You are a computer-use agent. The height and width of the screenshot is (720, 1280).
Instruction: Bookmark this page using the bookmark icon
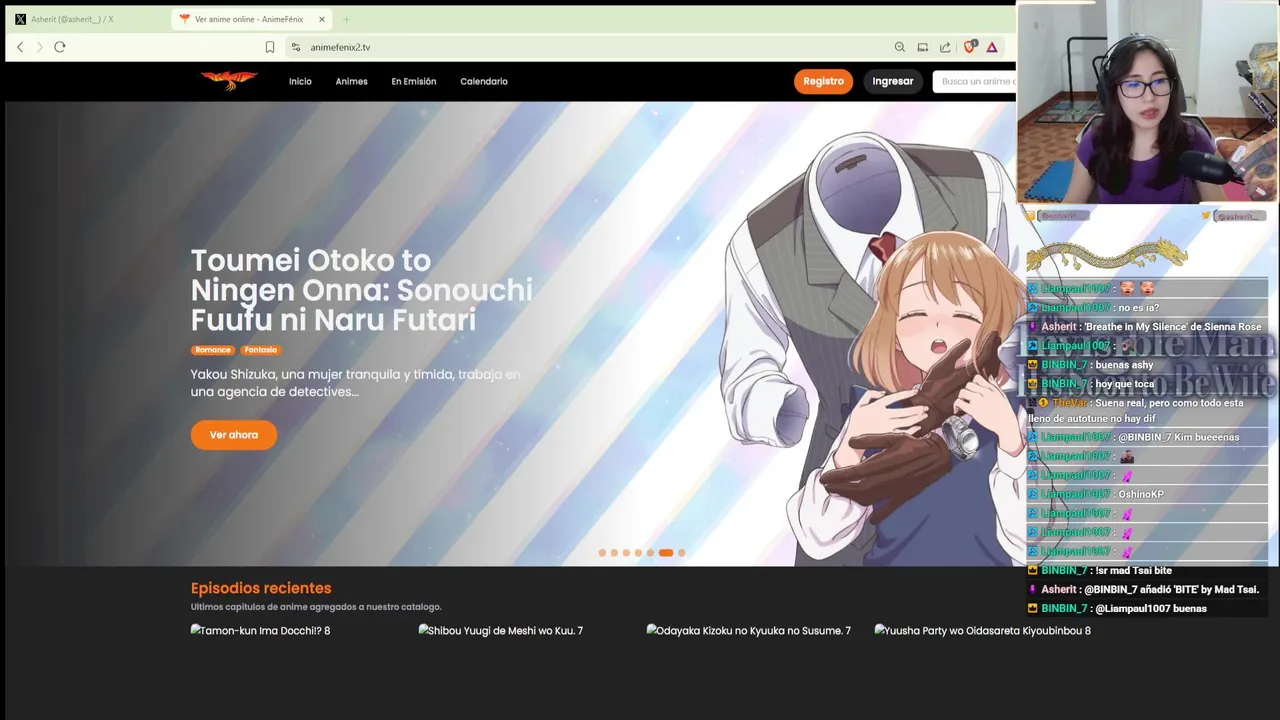point(270,47)
